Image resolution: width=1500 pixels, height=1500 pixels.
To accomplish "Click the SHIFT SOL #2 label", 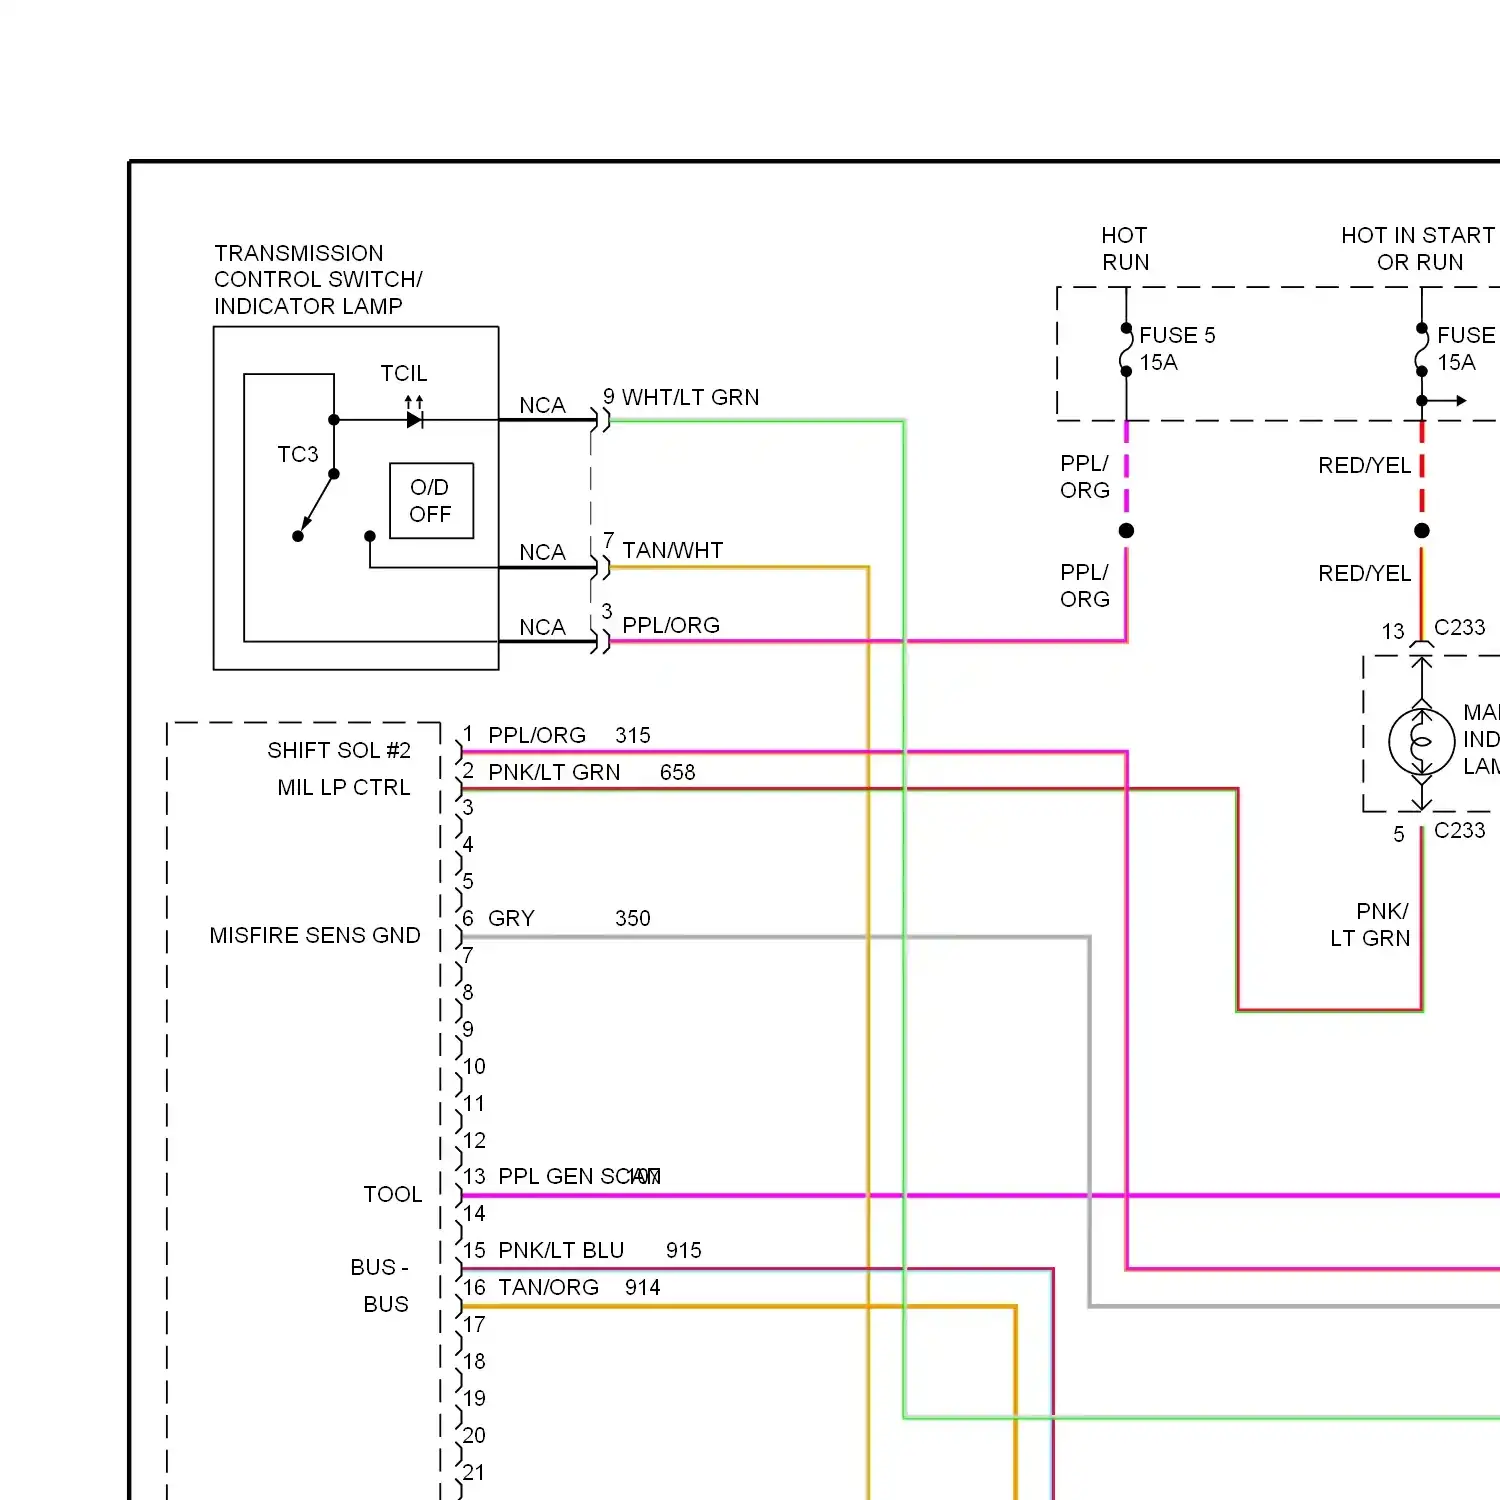I will tap(339, 750).
